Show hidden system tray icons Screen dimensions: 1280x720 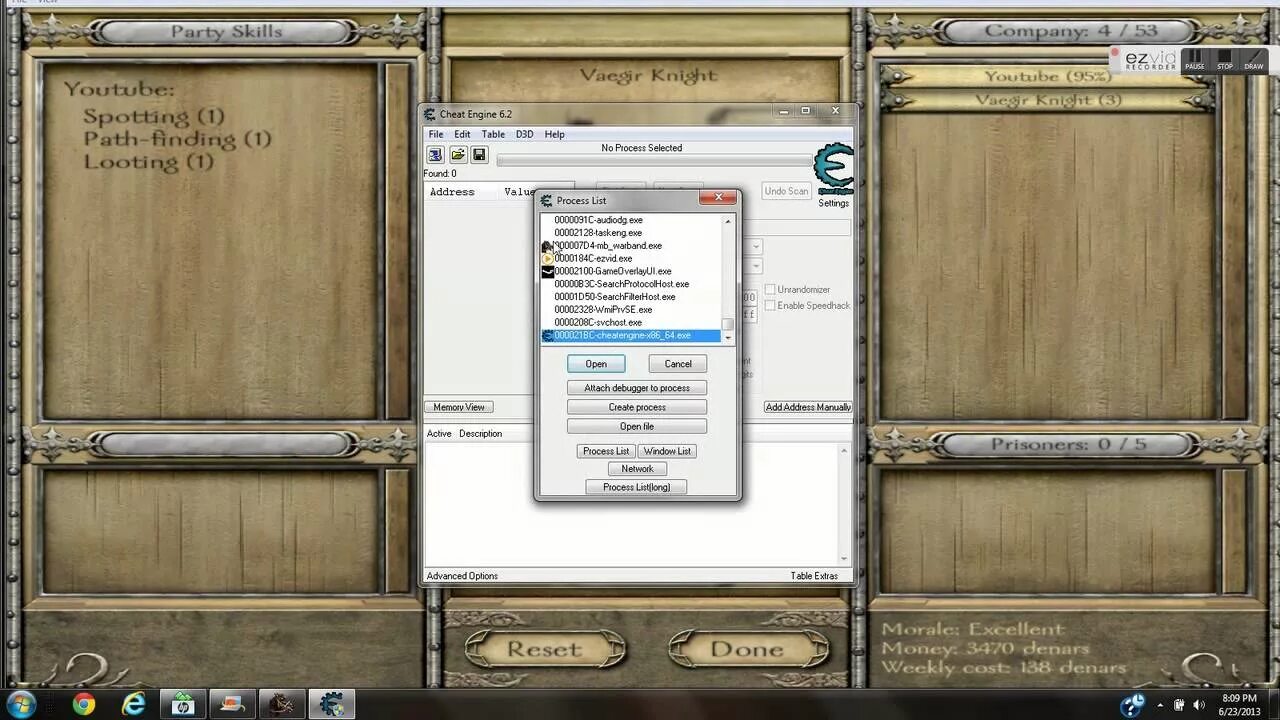pyautogui.click(x=1159, y=704)
